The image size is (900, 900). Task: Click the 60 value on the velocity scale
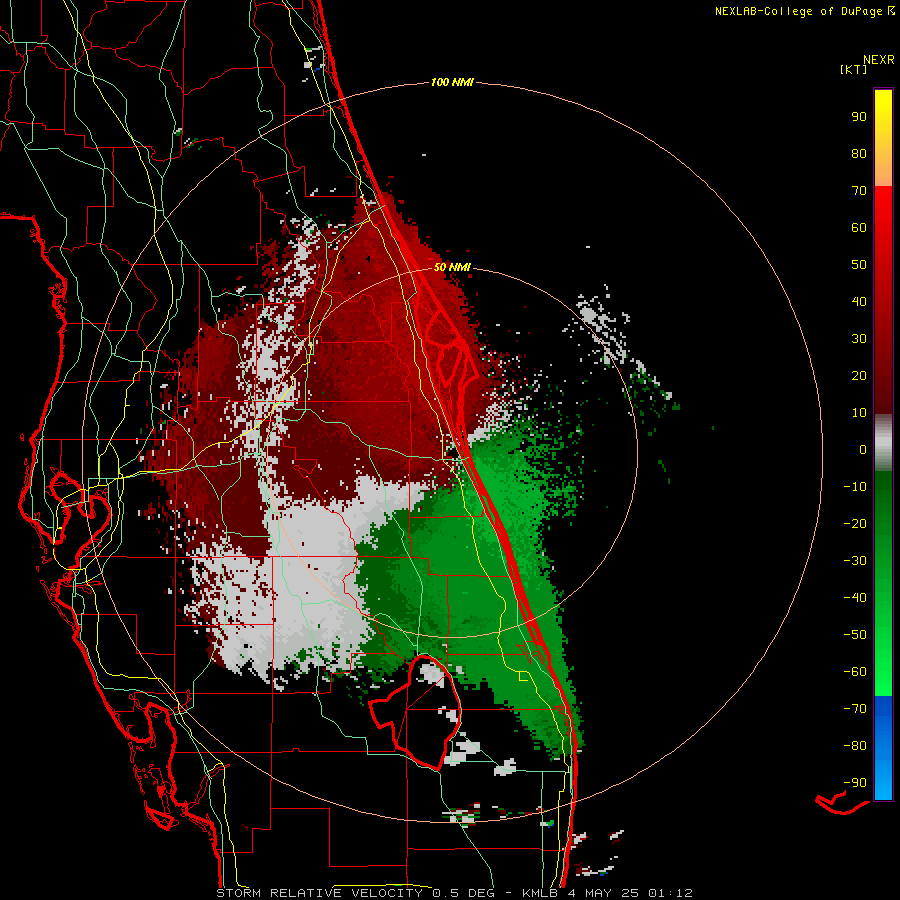pyautogui.click(x=859, y=227)
